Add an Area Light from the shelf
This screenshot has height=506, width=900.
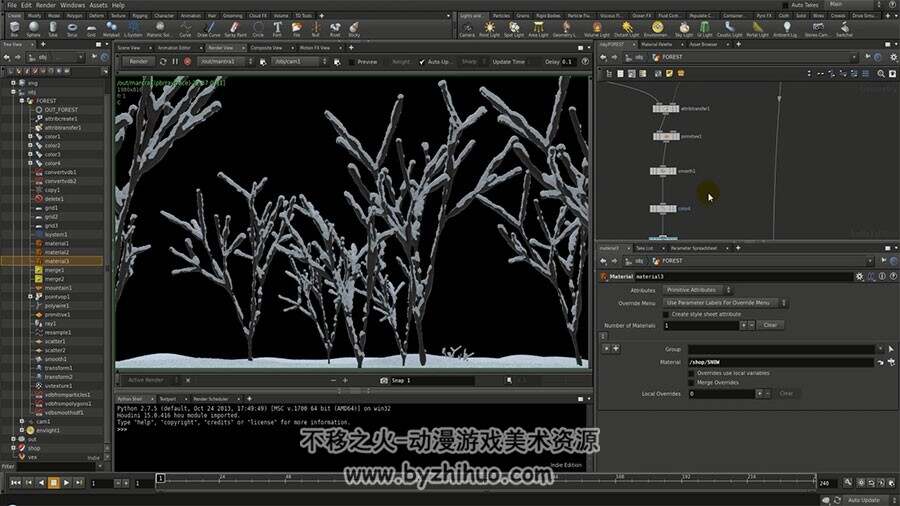click(538, 28)
